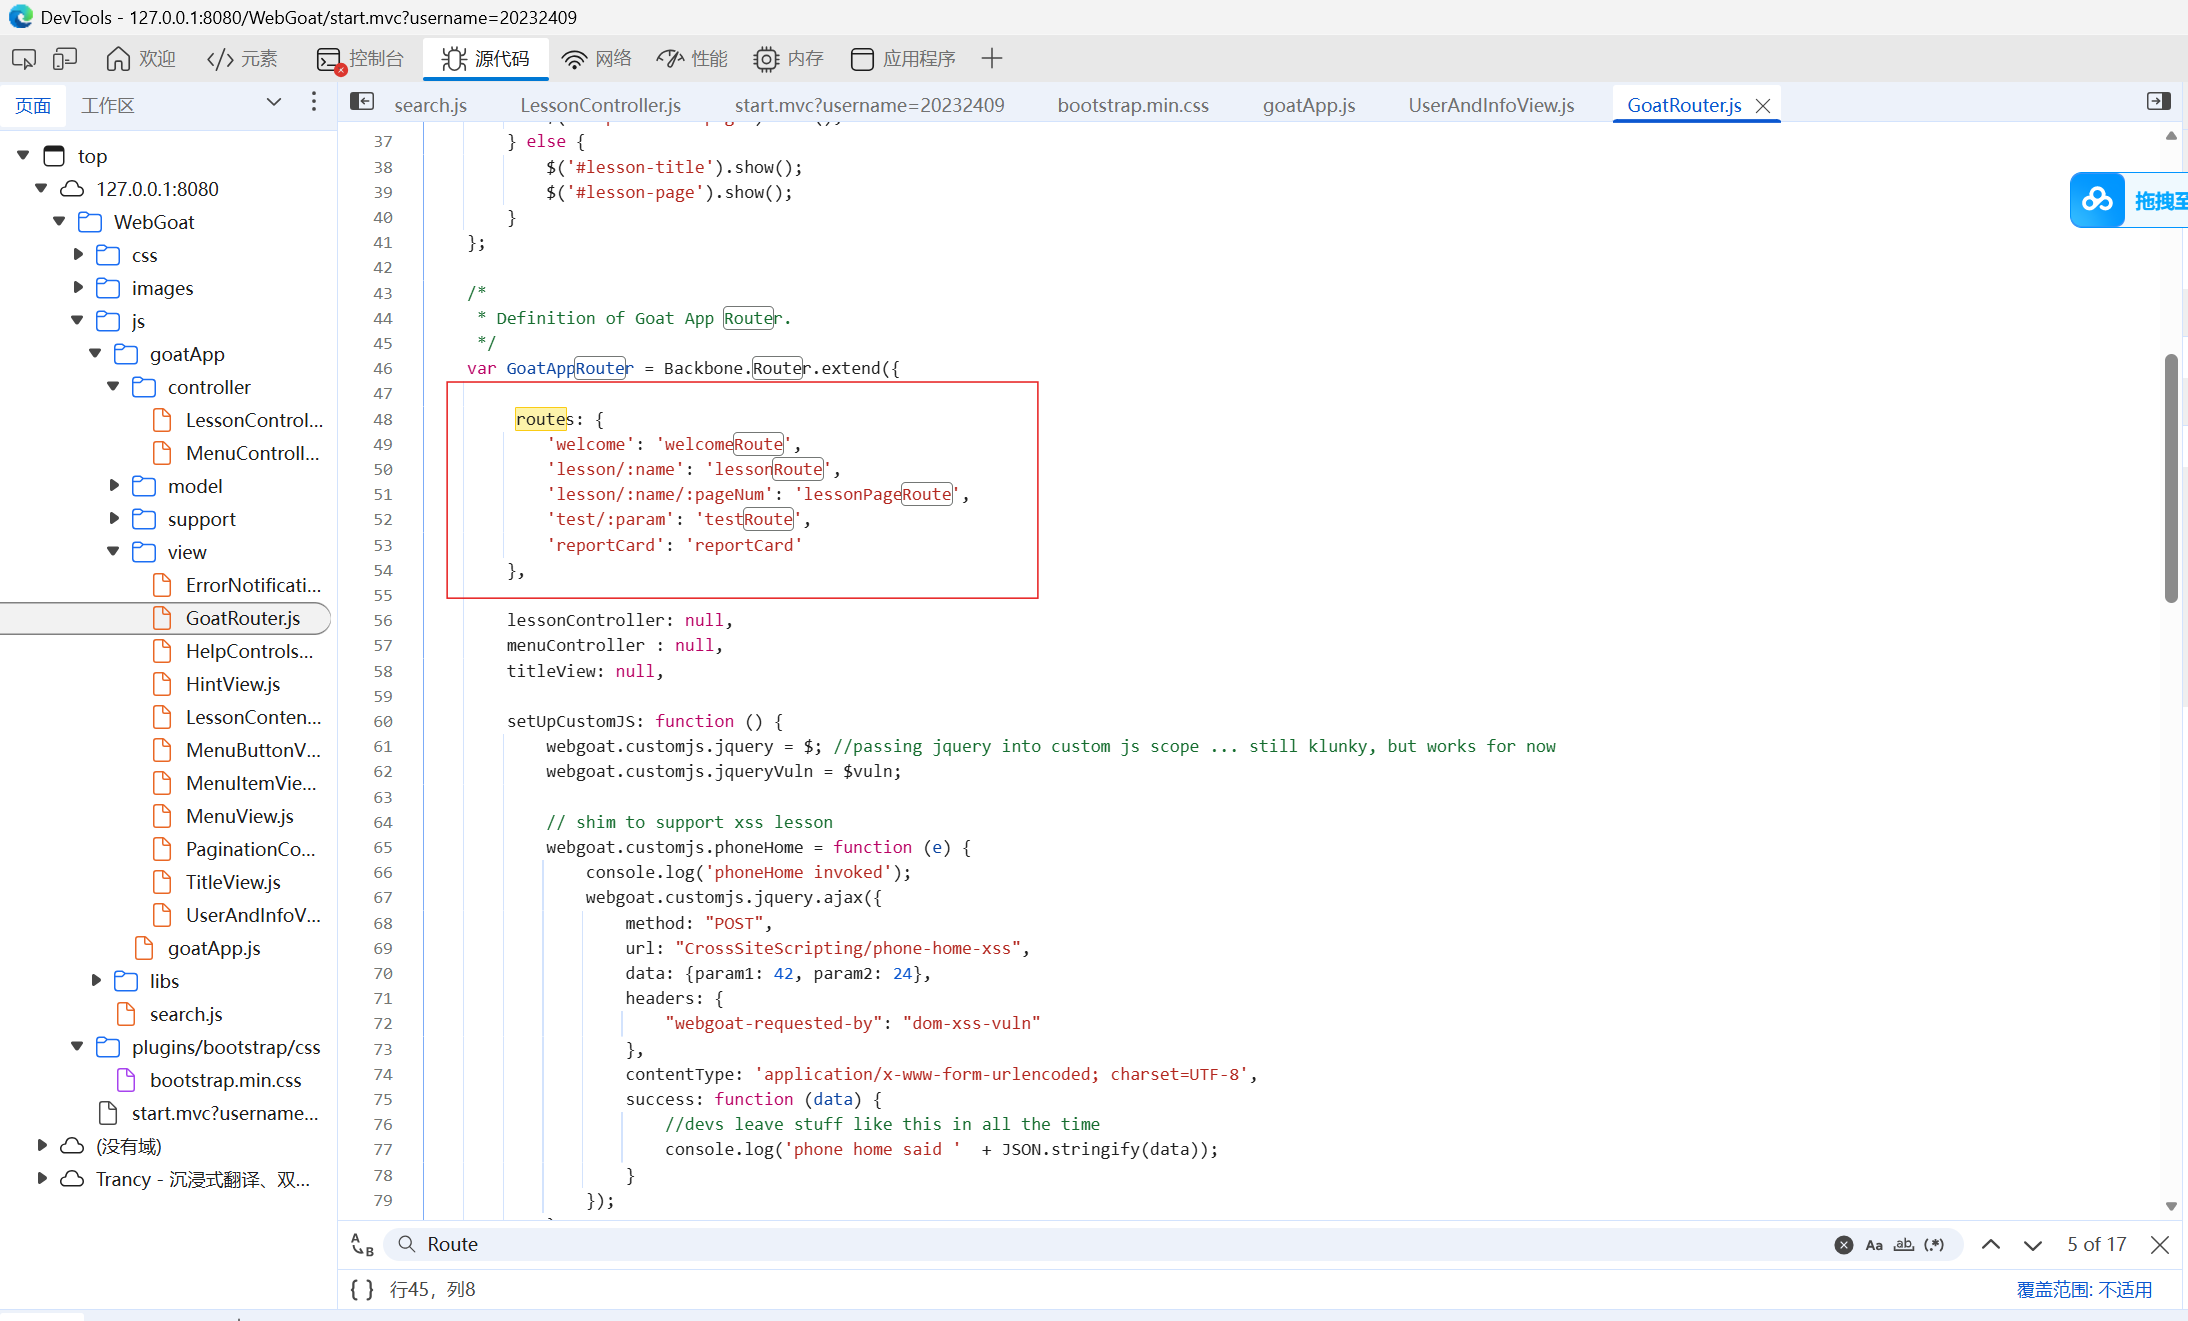The width and height of the screenshot is (2188, 1321).
Task: Open the goatApp.js file tab
Action: coord(1308,105)
